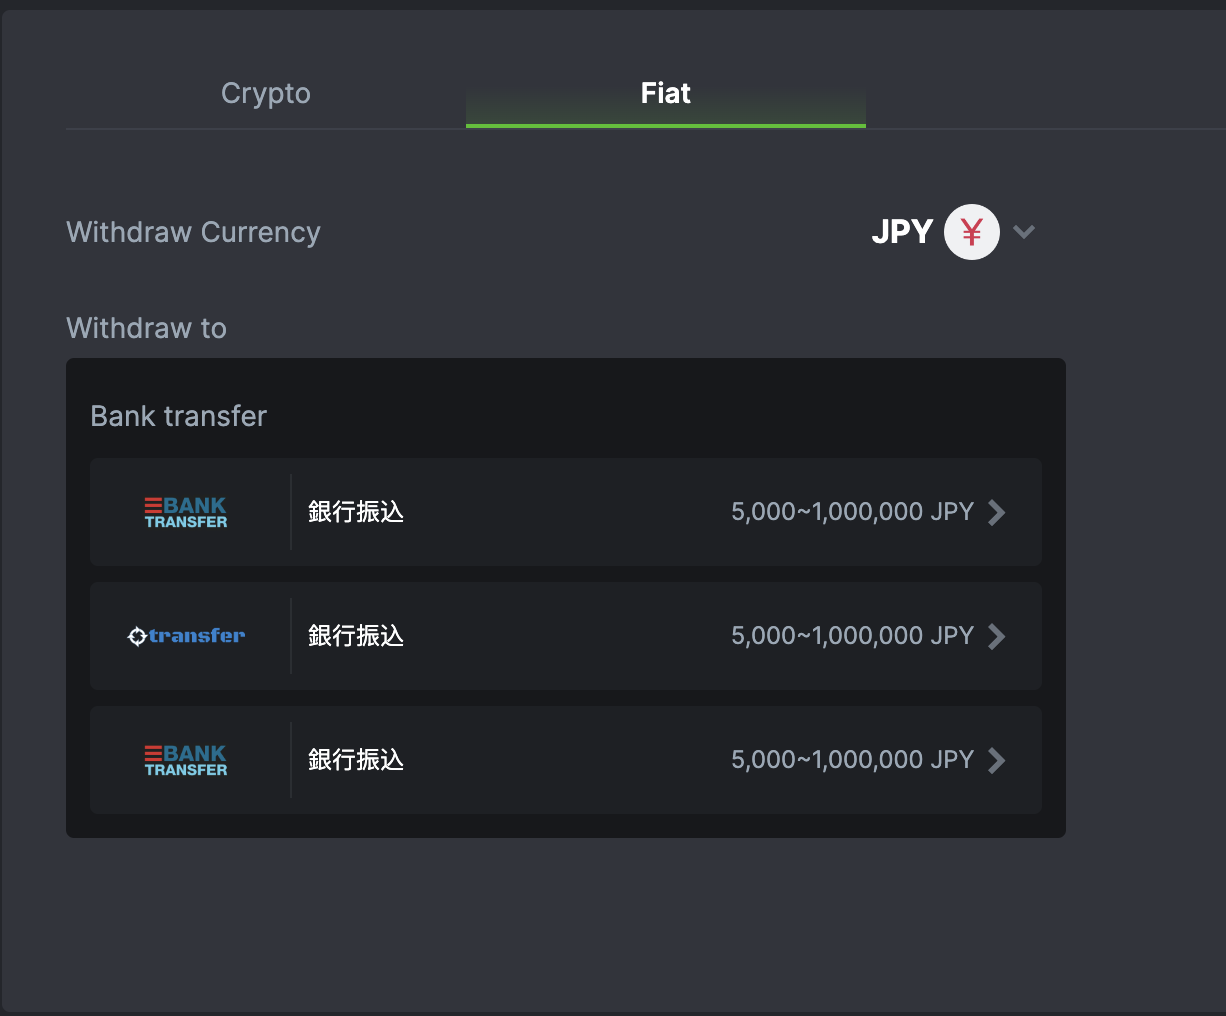Click the "Bank transfer" section heading
The image size is (1226, 1016).
(179, 416)
